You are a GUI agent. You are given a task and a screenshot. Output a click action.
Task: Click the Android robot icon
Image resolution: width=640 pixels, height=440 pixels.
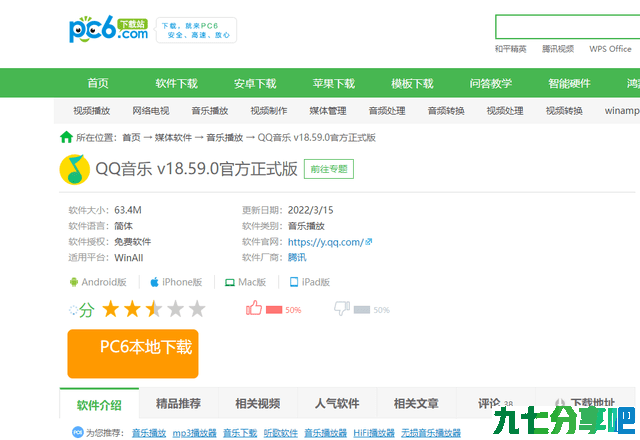74,282
